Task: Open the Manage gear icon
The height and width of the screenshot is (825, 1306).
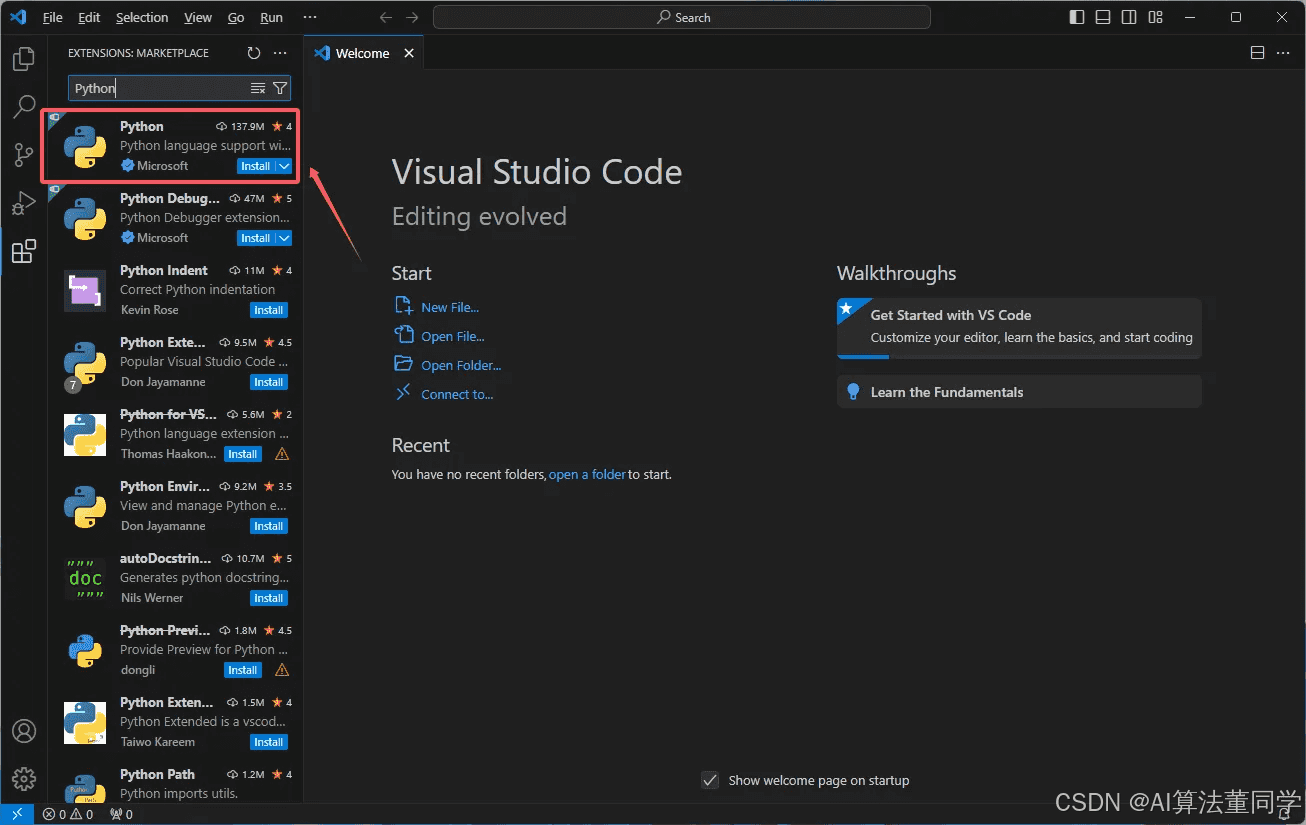Action: (x=24, y=778)
